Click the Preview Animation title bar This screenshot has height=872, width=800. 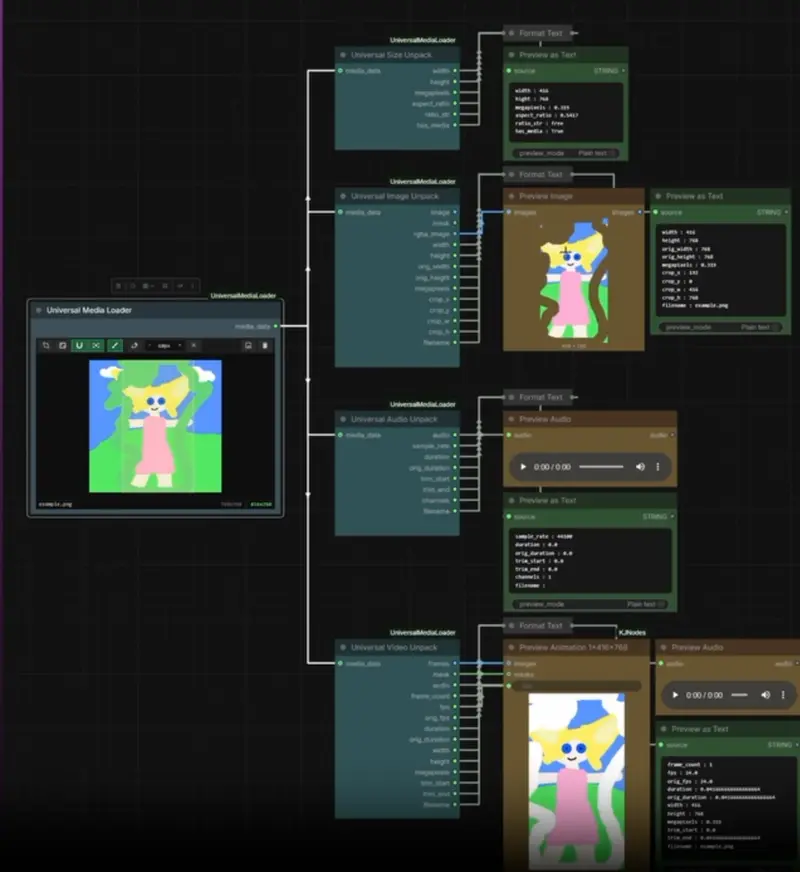[576, 647]
